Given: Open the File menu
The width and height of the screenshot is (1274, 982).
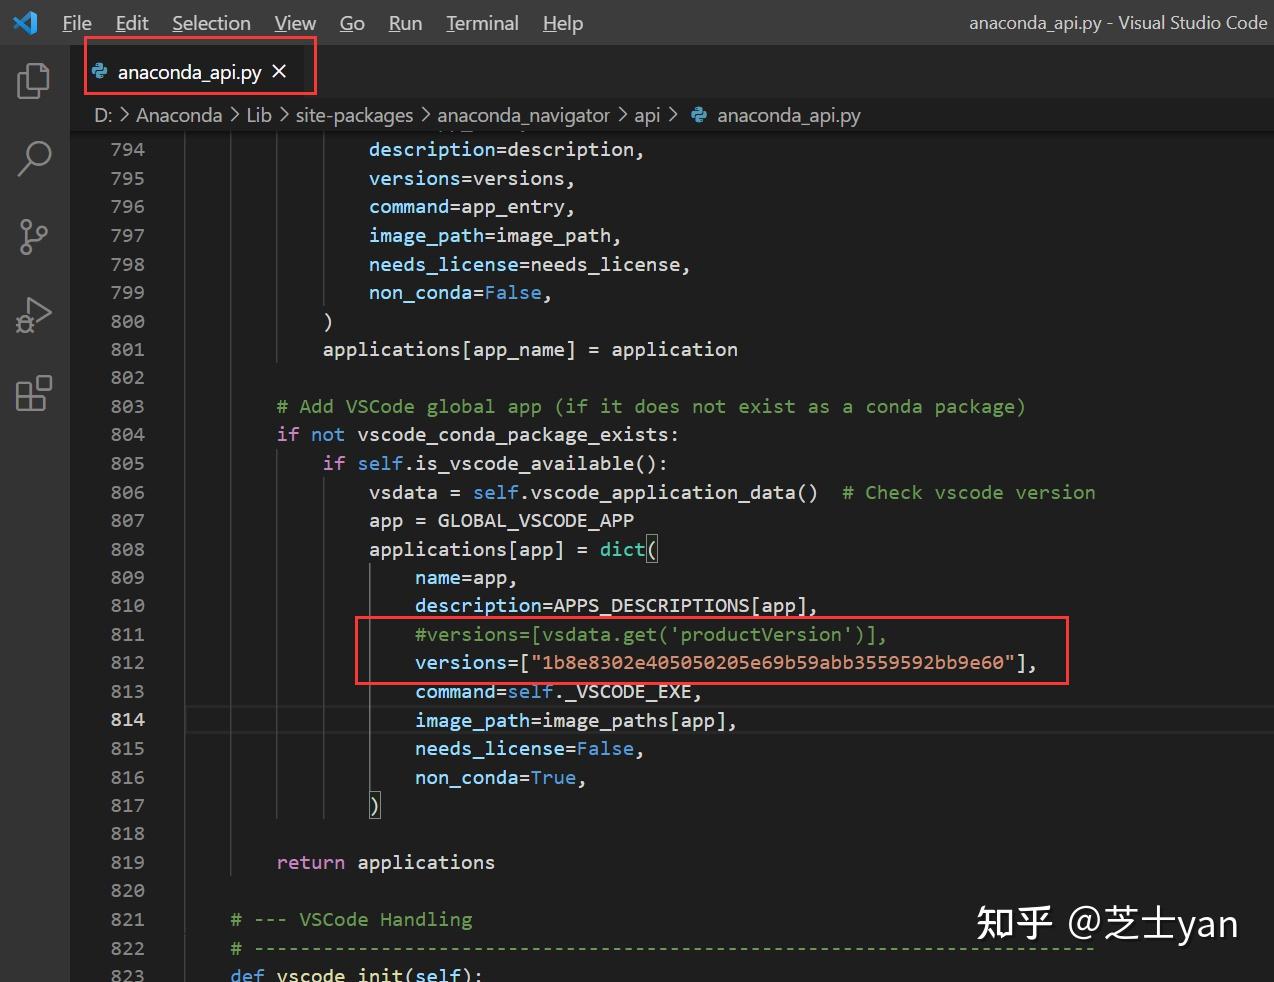Looking at the screenshot, I should click(76, 22).
